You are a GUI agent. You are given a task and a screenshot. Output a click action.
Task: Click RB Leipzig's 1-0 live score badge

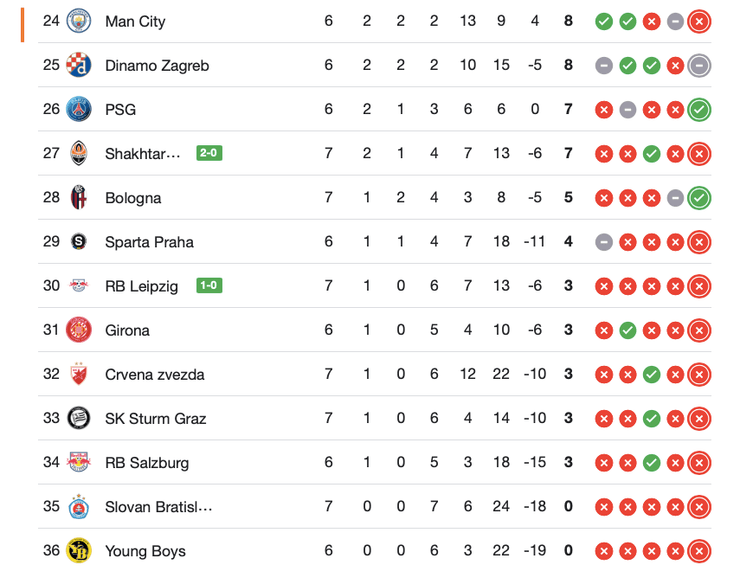(x=209, y=286)
